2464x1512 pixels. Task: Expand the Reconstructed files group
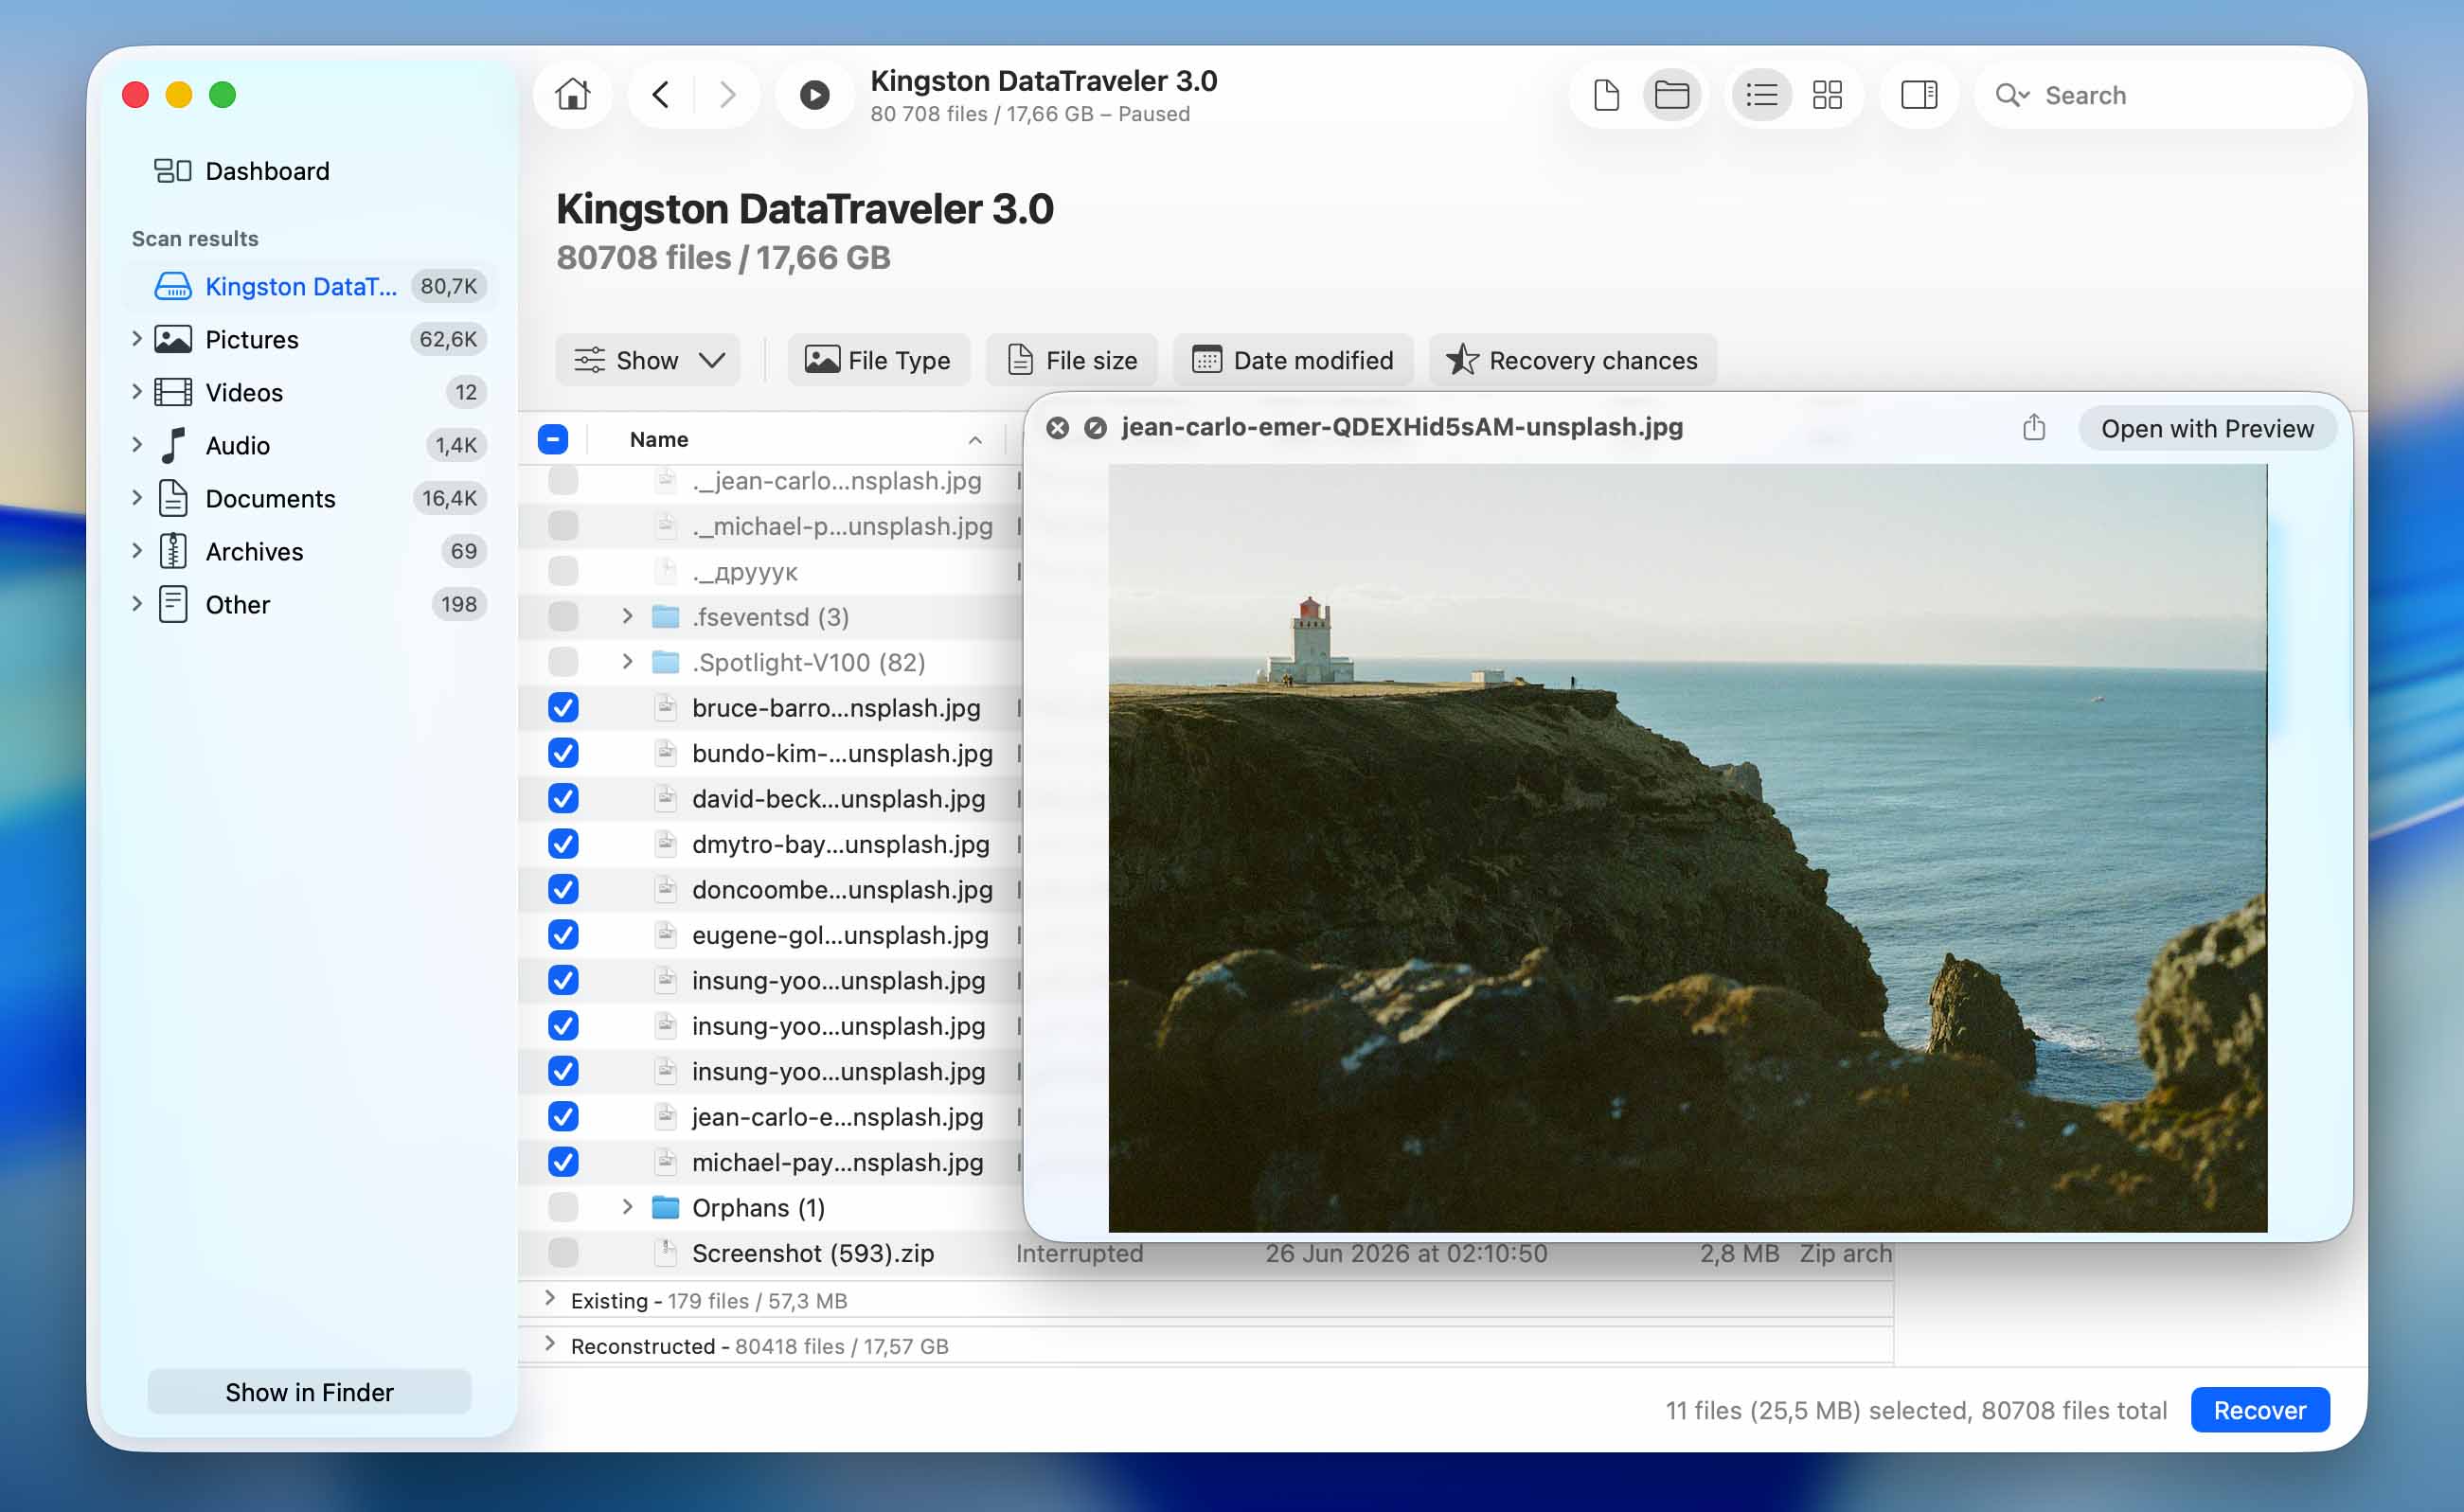(x=550, y=1344)
